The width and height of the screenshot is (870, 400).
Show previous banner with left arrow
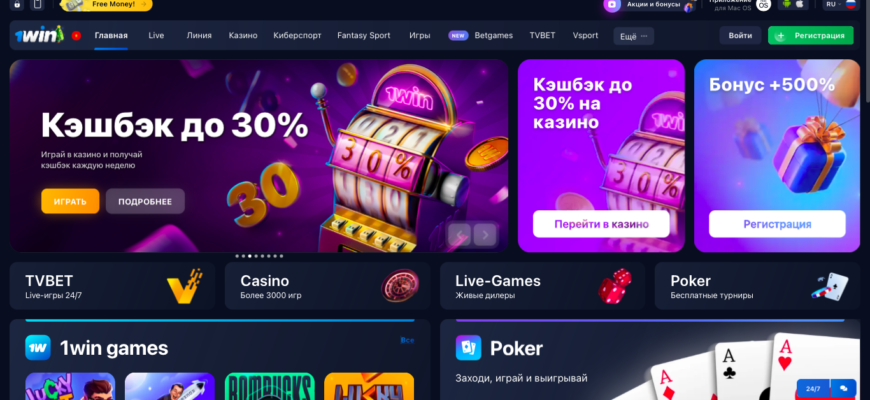pyautogui.click(x=459, y=235)
